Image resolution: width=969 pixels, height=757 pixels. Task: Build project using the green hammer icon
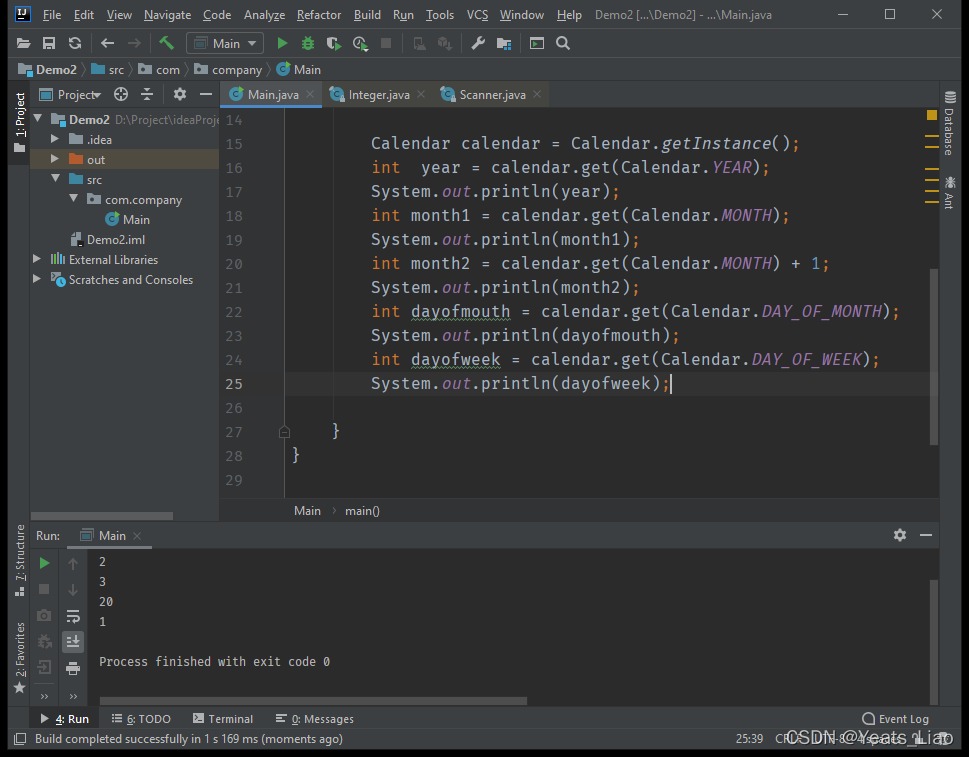(166, 43)
